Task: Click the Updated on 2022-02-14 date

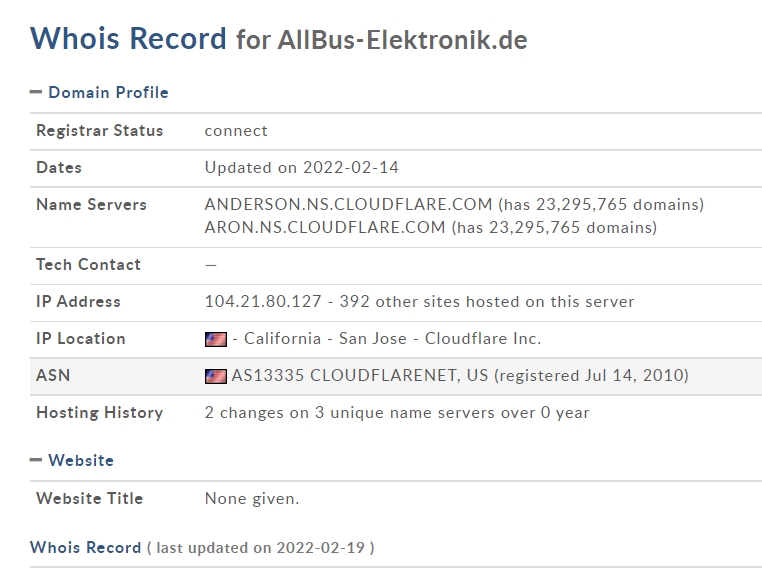Action: click(301, 167)
